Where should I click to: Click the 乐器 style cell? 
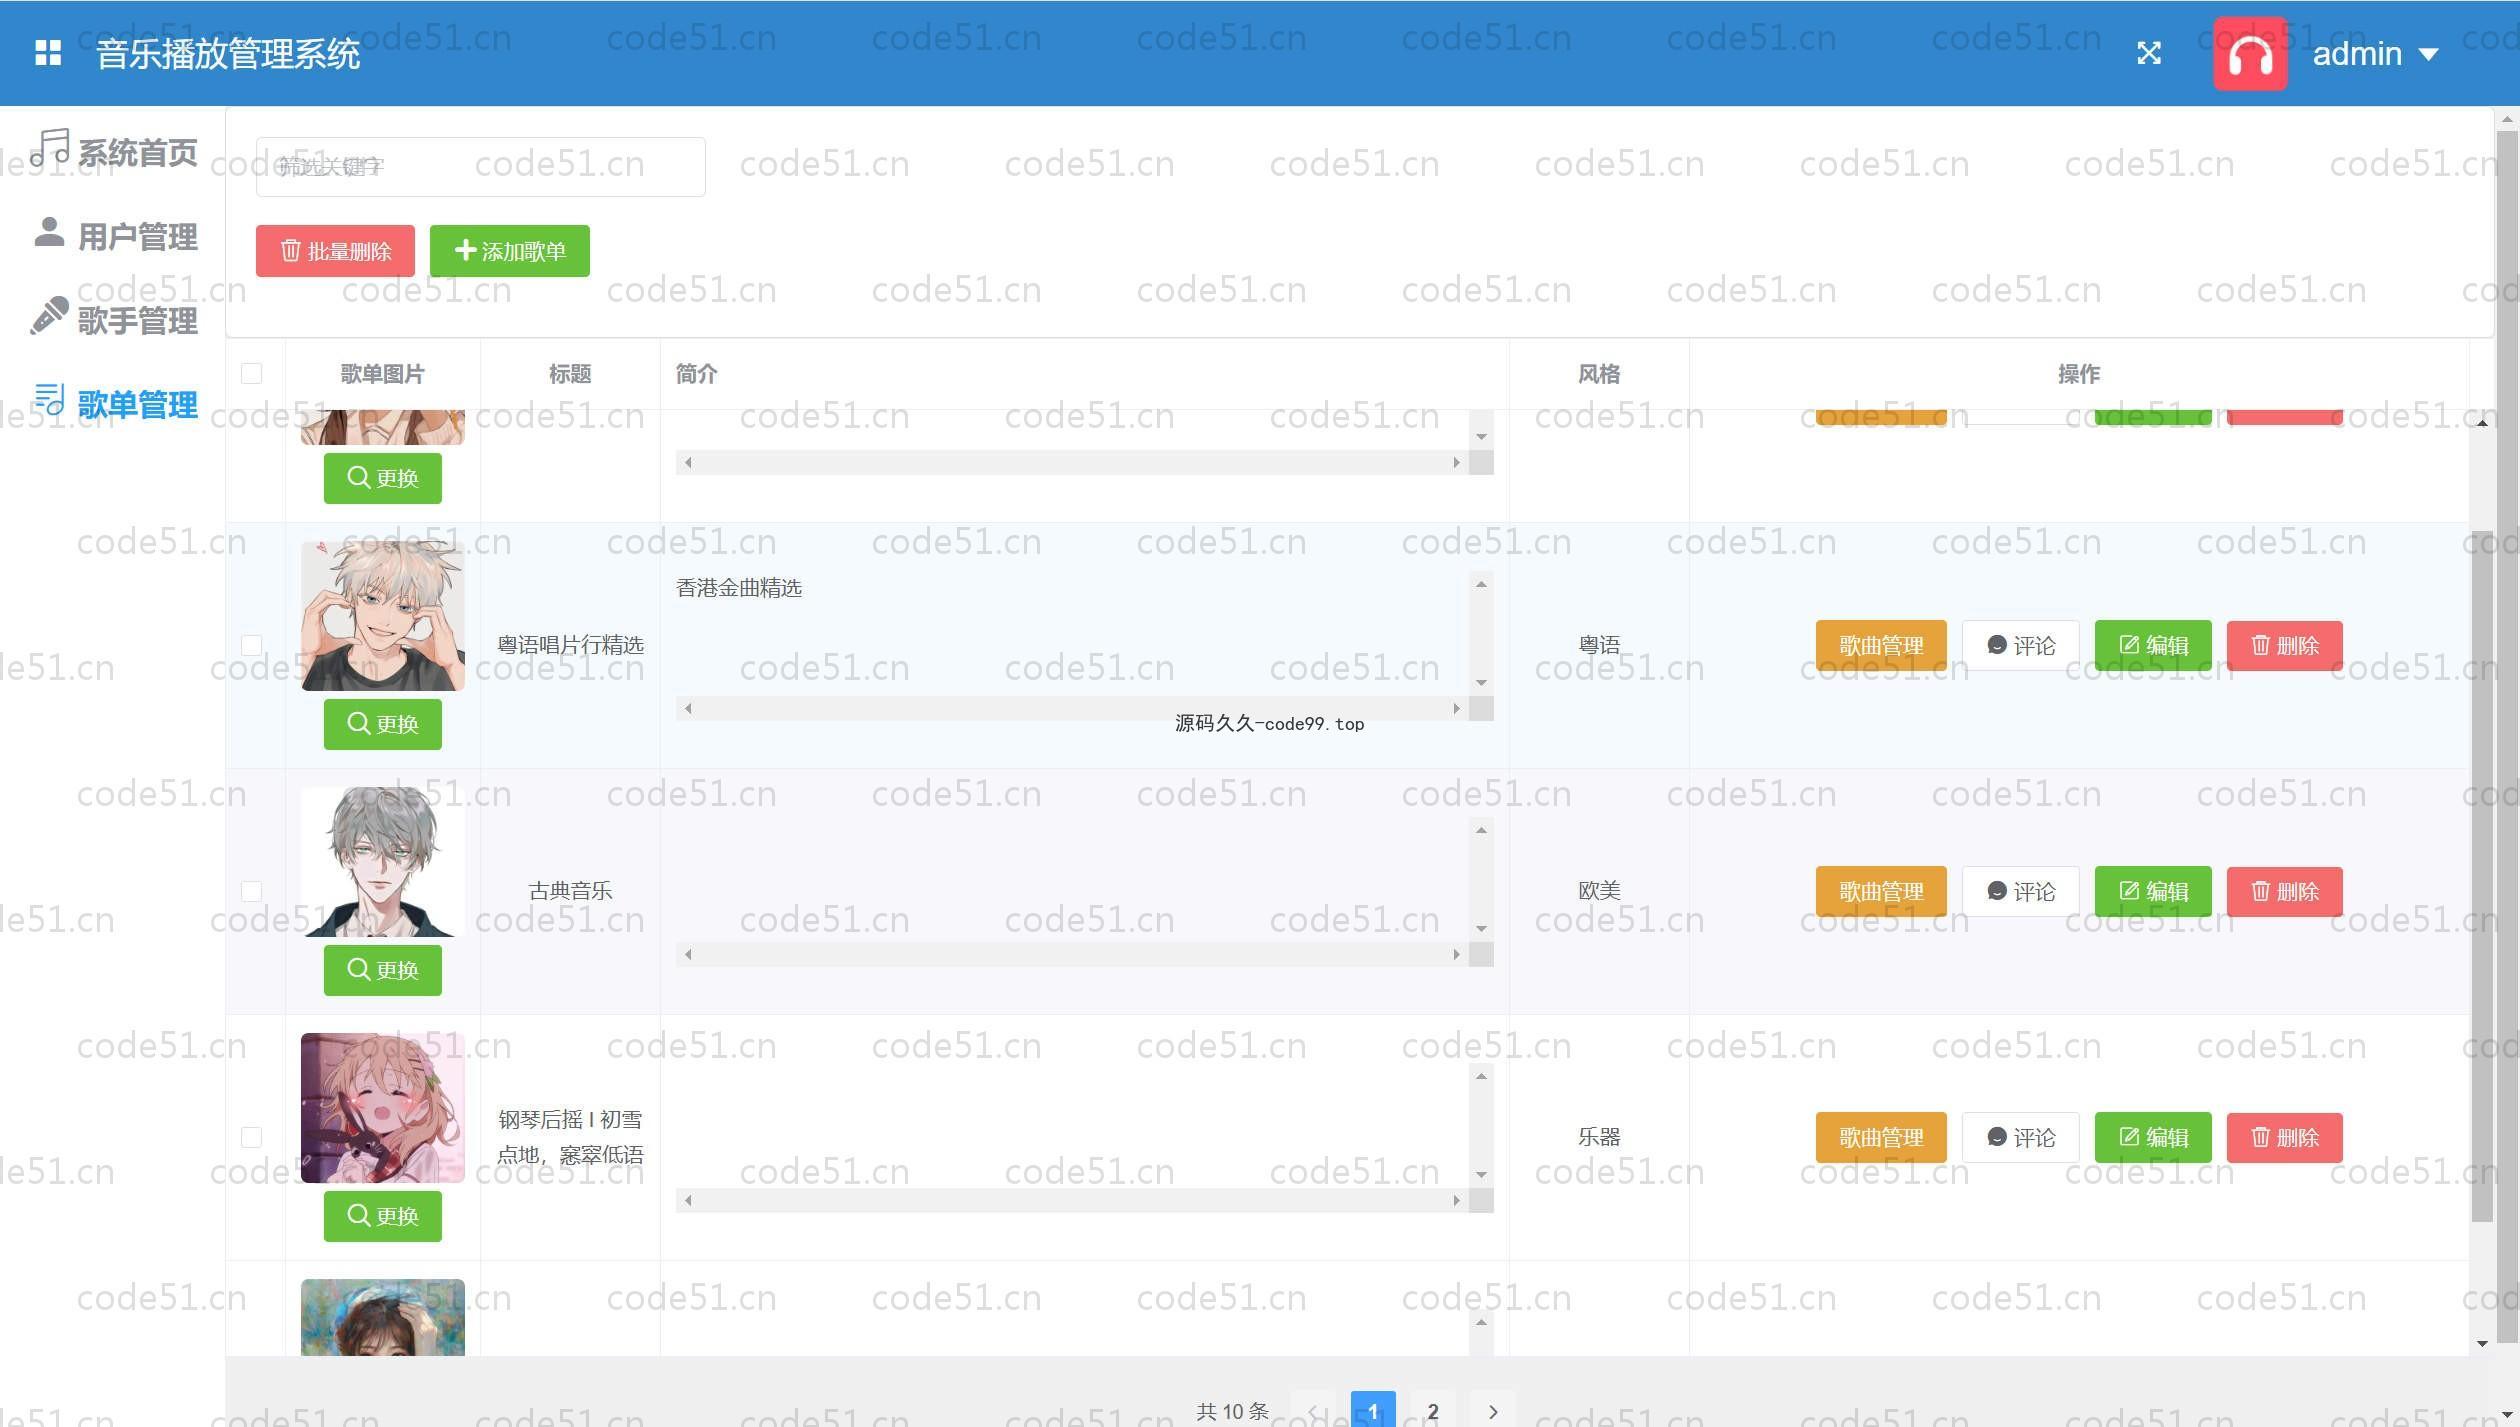1599,1137
